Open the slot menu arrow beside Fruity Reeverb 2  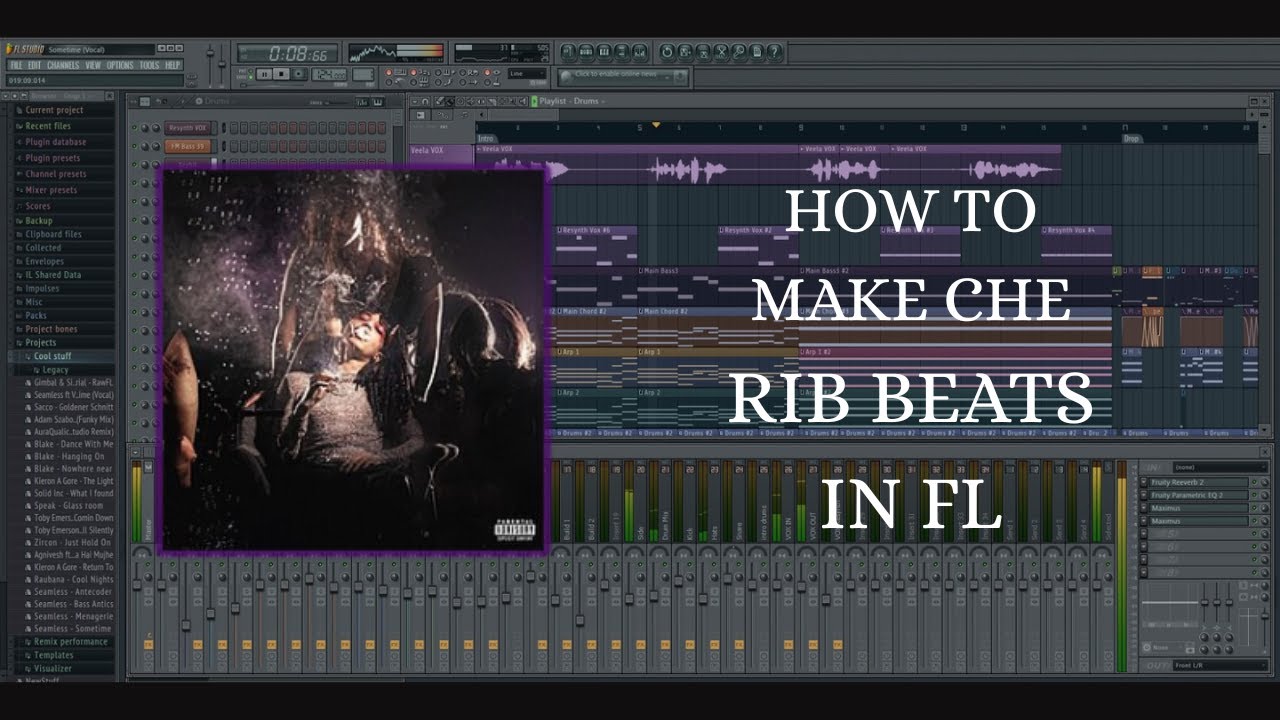(1145, 482)
